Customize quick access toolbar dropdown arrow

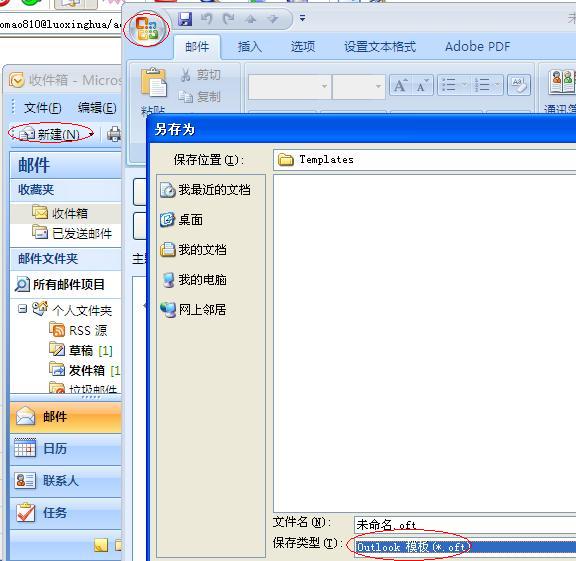pos(302,18)
